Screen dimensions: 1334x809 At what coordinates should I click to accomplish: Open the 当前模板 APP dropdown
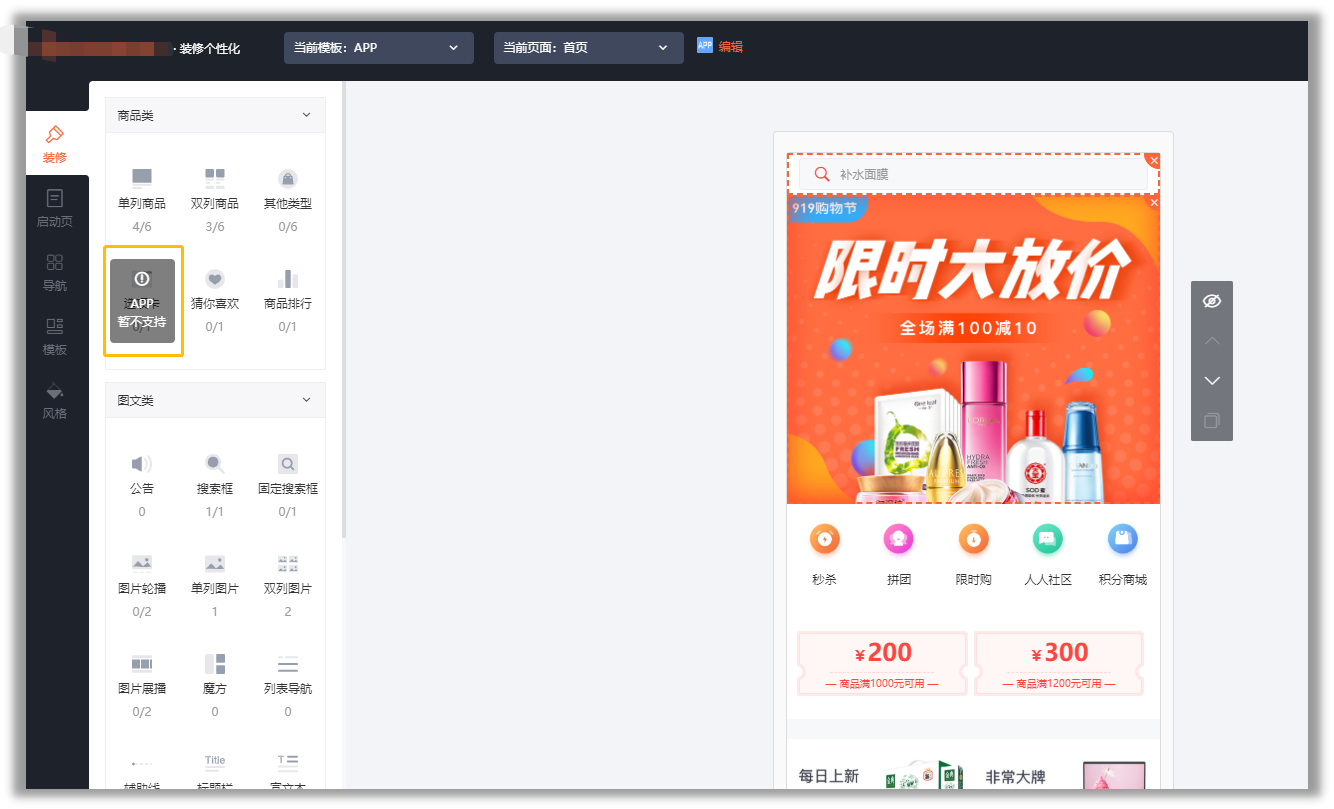[x=379, y=48]
